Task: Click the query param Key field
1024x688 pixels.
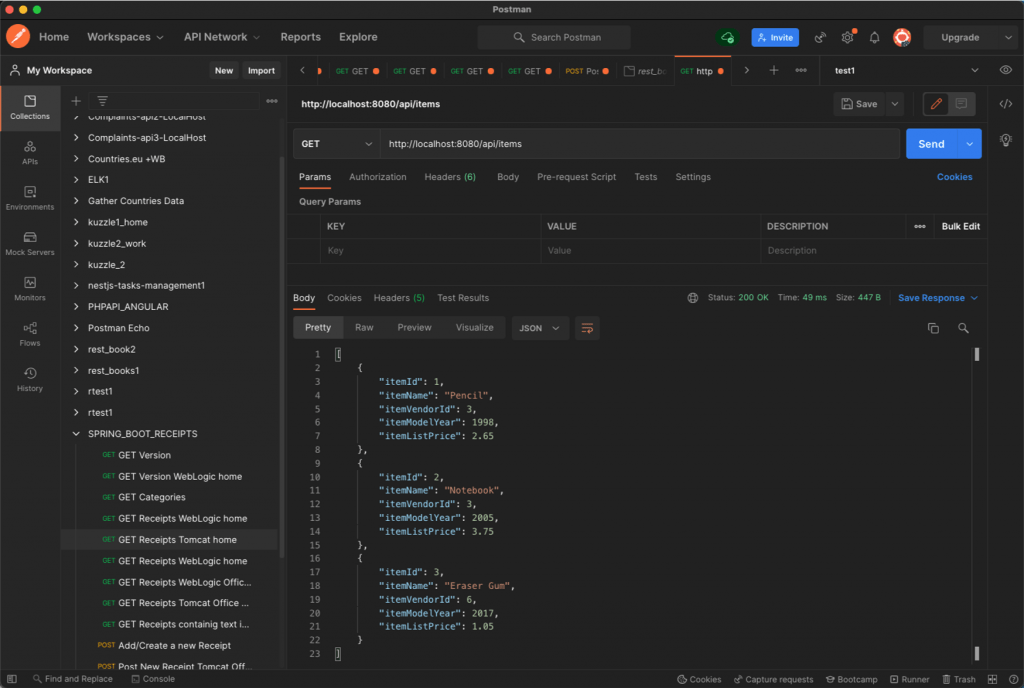Action: pyautogui.click(x=430, y=251)
